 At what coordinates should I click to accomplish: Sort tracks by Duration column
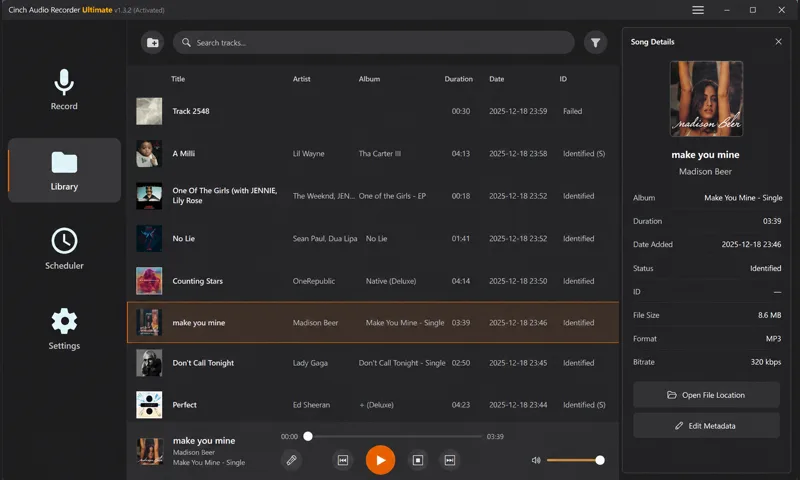click(x=458, y=79)
